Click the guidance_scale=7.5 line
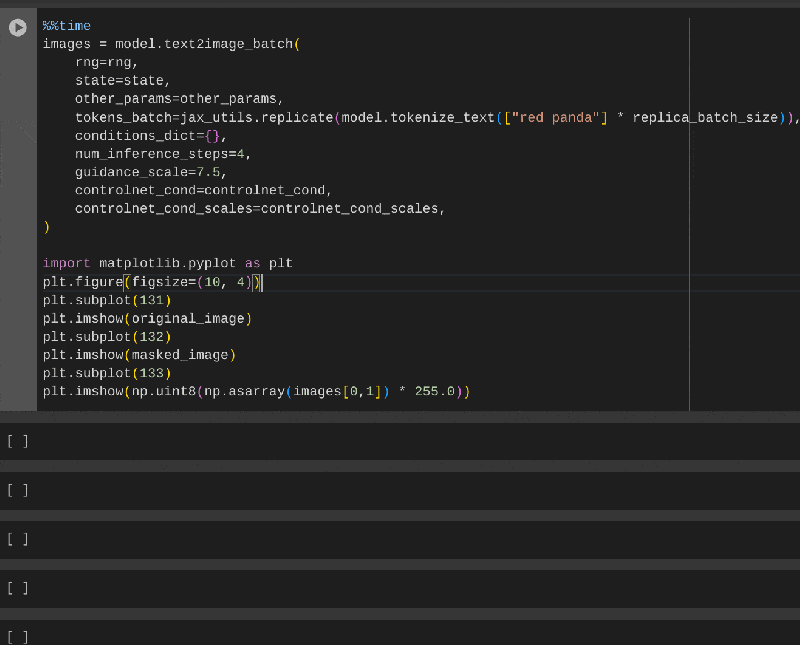800x645 pixels. coord(151,172)
